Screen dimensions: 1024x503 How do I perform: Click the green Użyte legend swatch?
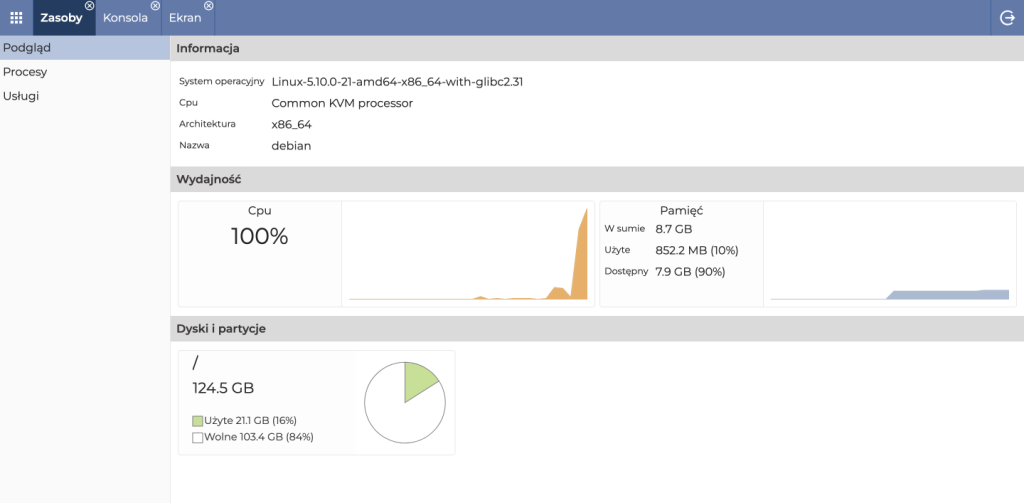pyautogui.click(x=197, y=421)
